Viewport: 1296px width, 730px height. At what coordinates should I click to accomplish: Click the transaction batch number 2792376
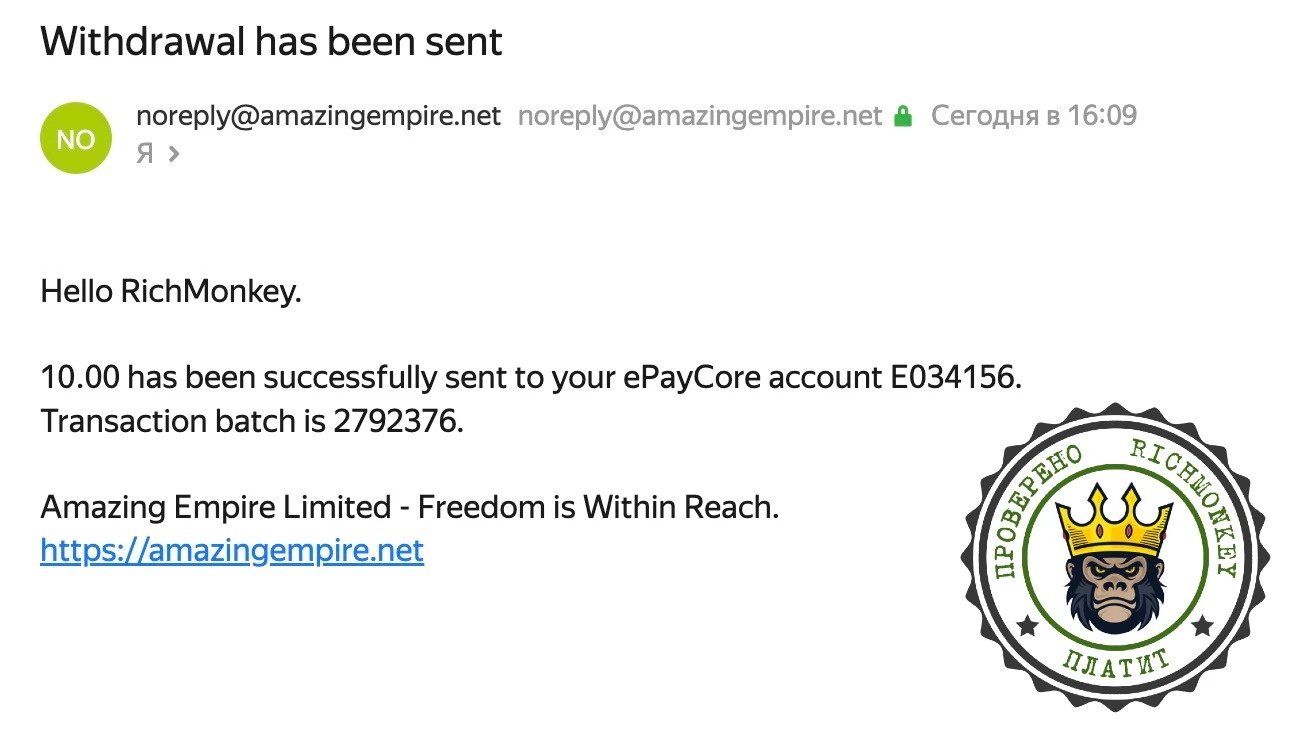(x=397, y=421)
